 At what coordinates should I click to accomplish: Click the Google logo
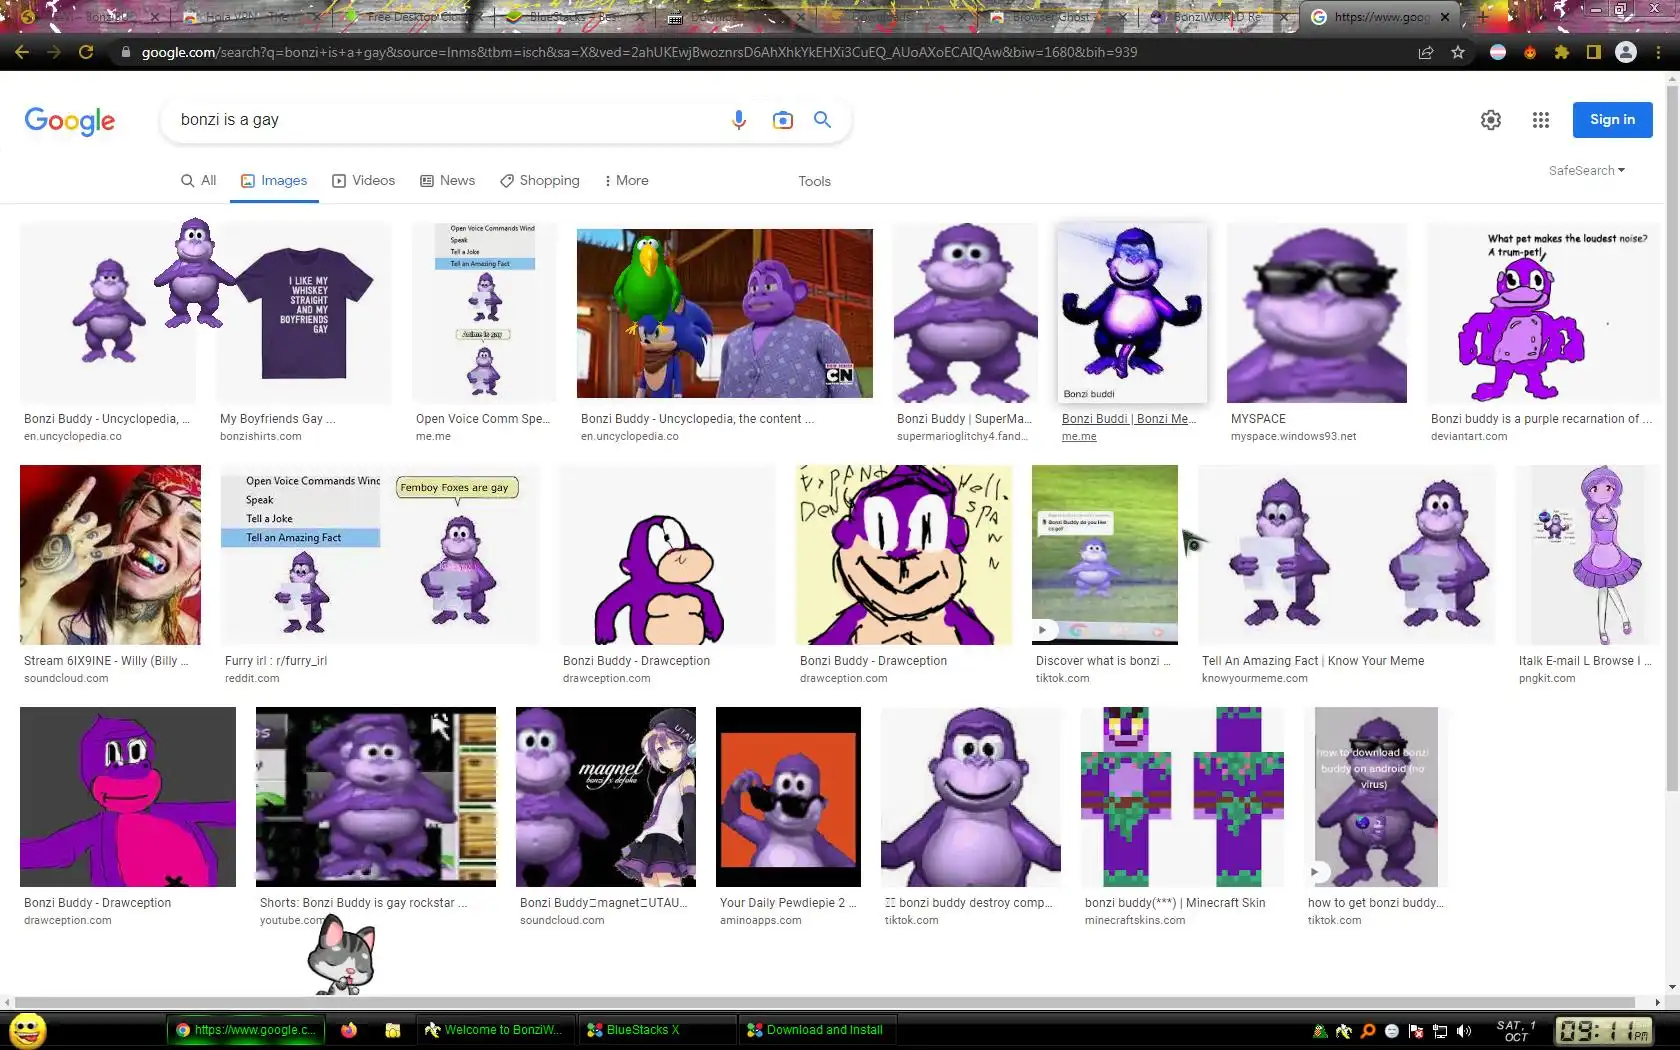70,121
